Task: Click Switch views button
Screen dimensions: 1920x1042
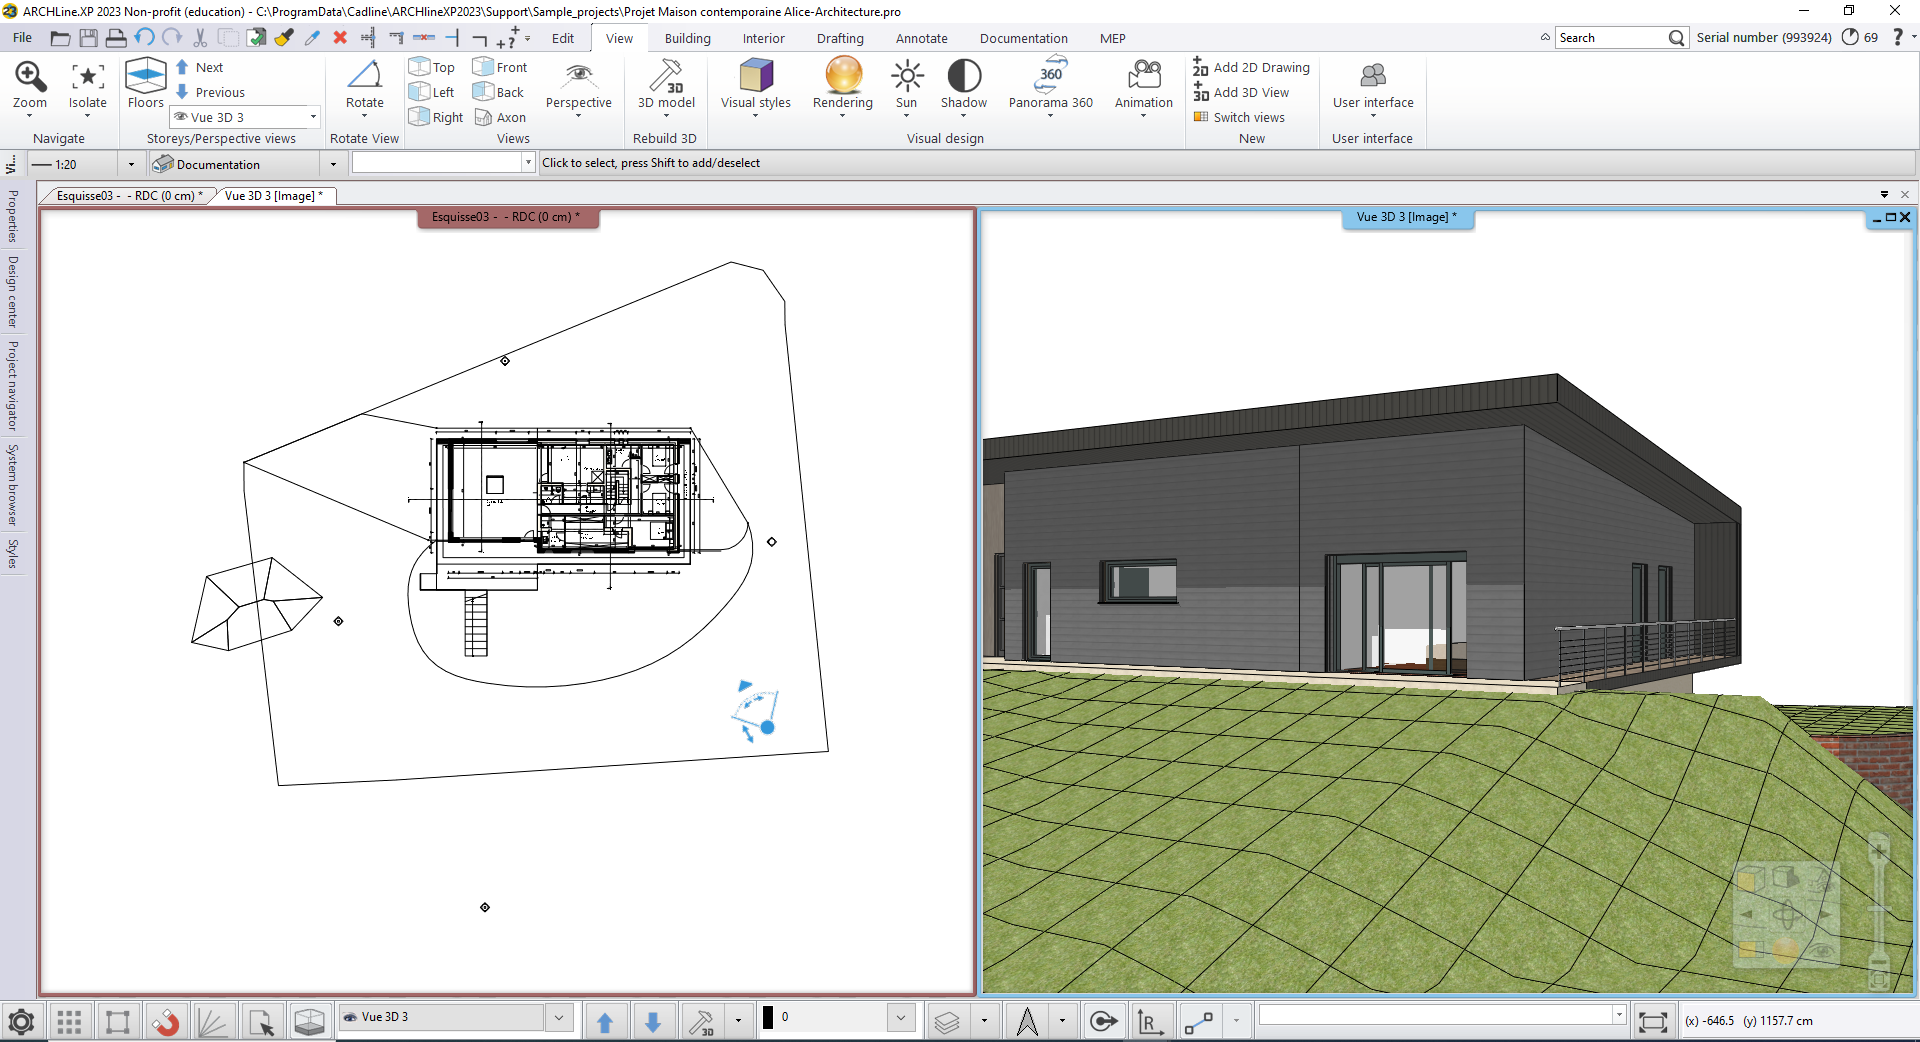Action: click(1240, 117)
